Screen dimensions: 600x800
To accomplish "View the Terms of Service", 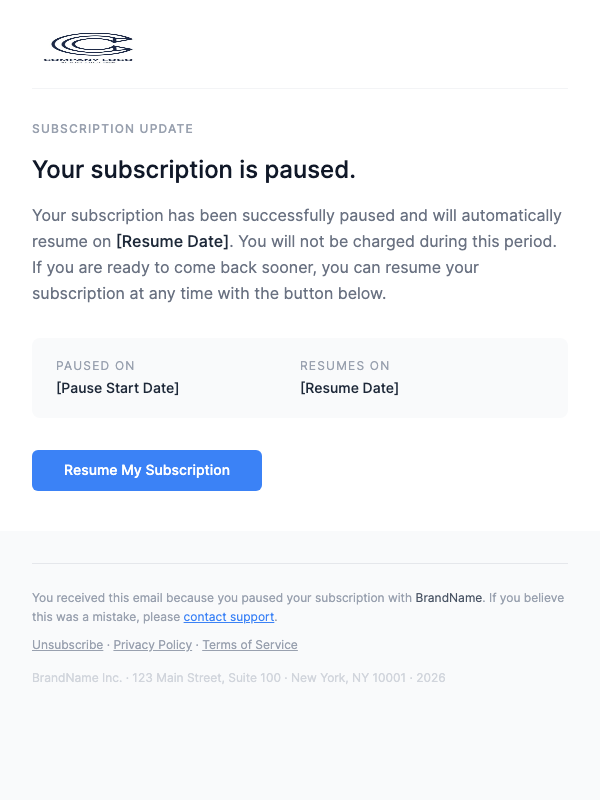I will (x=249, y=645).
